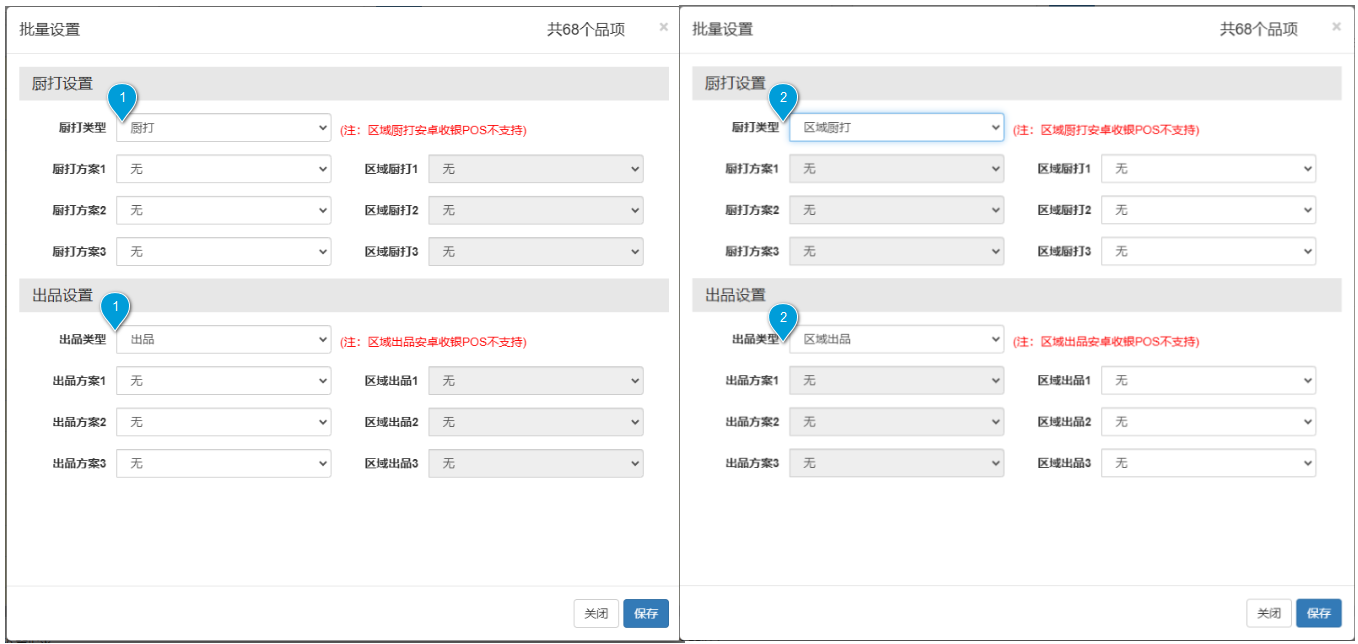This screenshot has height=644, width=1358.
Task: Click disabled 出品方案3 dropdown in right dialog
Action: (x=897, y=463)
